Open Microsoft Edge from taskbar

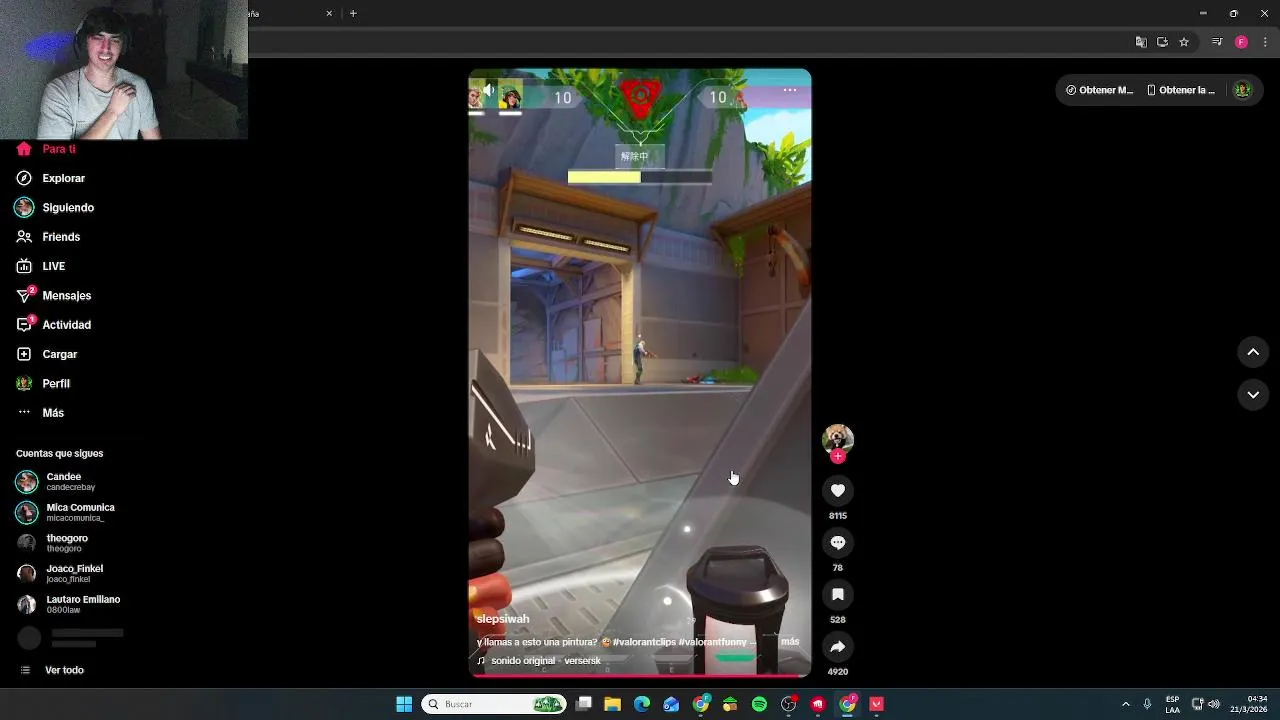click(642, 704)
